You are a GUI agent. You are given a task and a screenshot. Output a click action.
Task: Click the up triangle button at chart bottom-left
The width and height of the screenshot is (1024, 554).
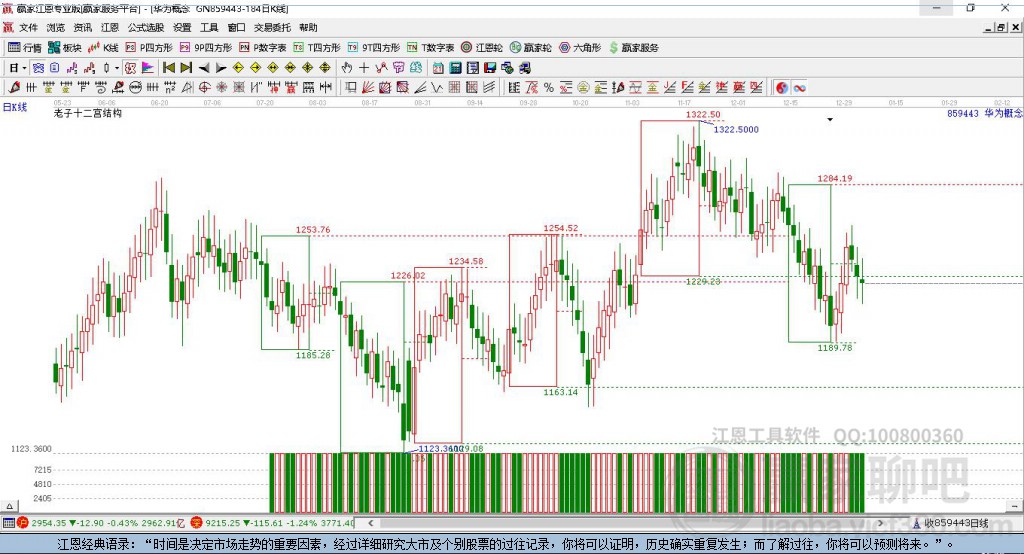tap(9, 506)
